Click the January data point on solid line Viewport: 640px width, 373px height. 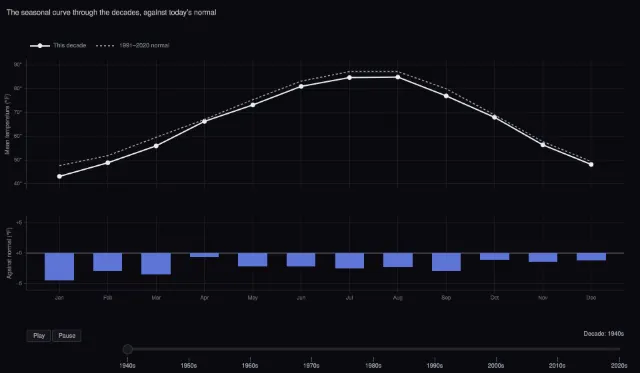point(60,176)
